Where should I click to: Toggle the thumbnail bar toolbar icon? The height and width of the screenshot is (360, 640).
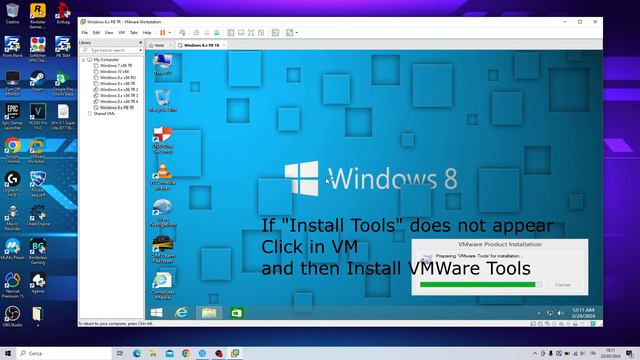pyautogui.click(x=241, y=33)
